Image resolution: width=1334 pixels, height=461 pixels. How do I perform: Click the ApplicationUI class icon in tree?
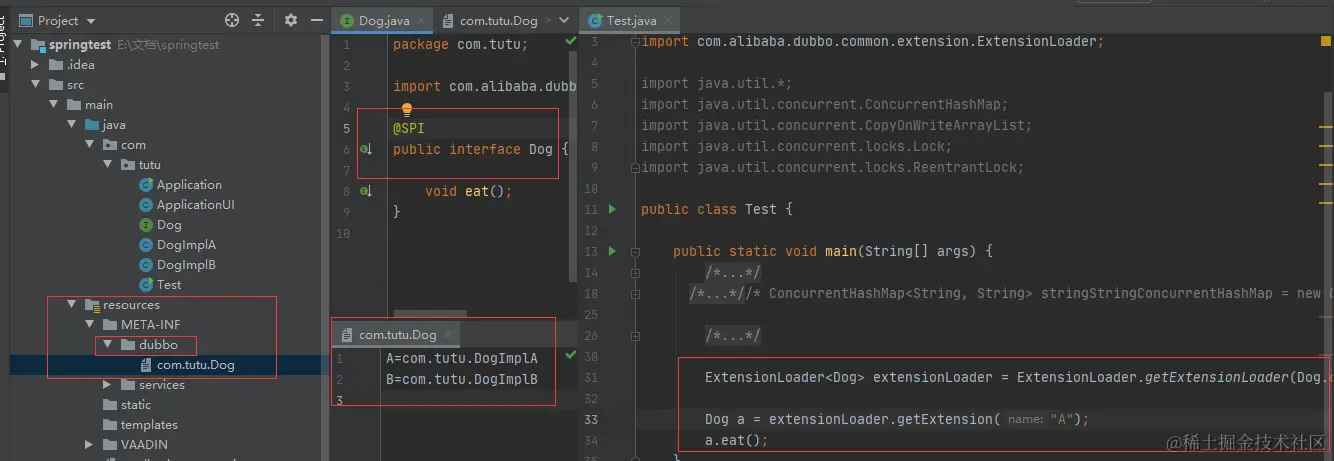pyautogui.click(x=147, y=205)
